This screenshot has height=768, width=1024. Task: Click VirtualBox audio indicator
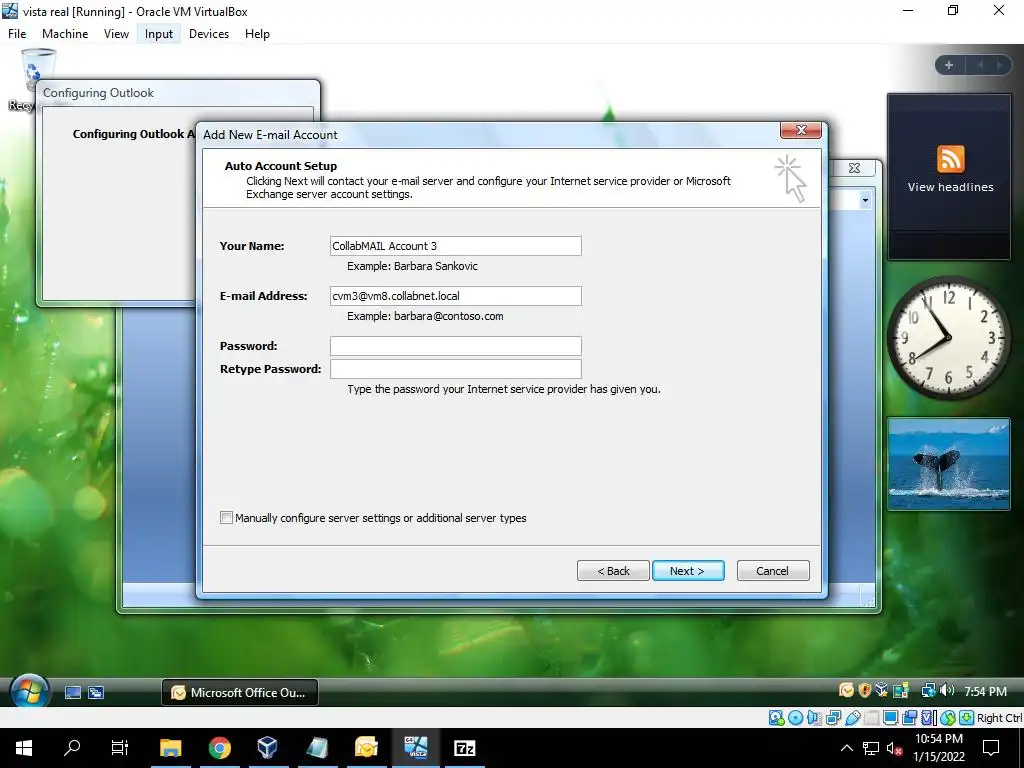click(814, 718)
